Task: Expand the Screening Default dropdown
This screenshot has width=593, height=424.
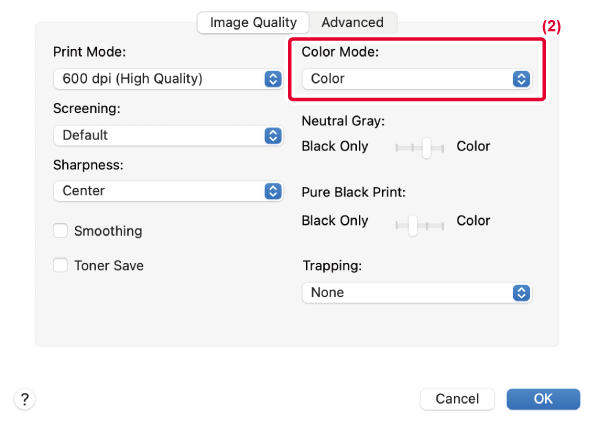Action: (168, 136)
